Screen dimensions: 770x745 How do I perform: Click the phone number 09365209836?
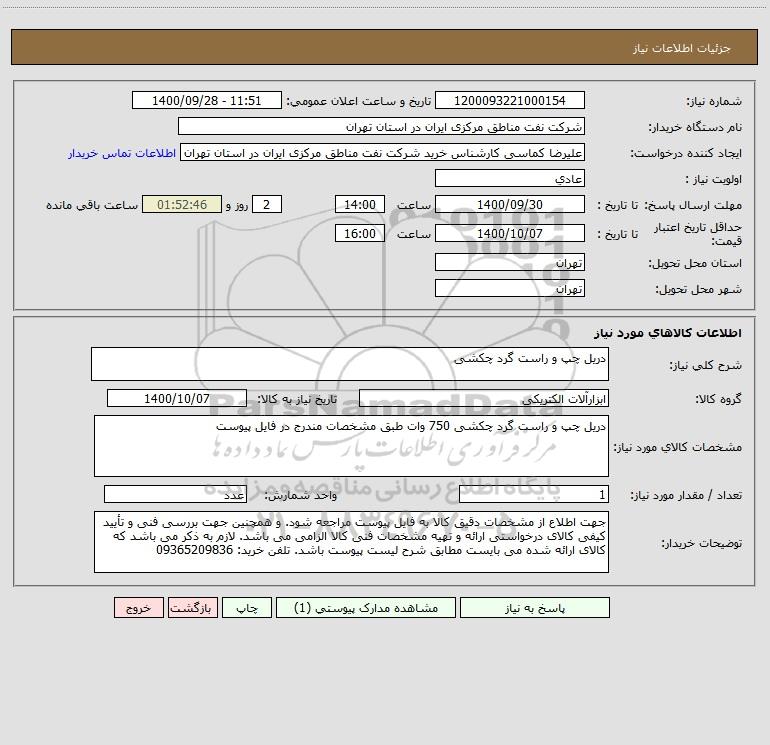tap(194, 550)
